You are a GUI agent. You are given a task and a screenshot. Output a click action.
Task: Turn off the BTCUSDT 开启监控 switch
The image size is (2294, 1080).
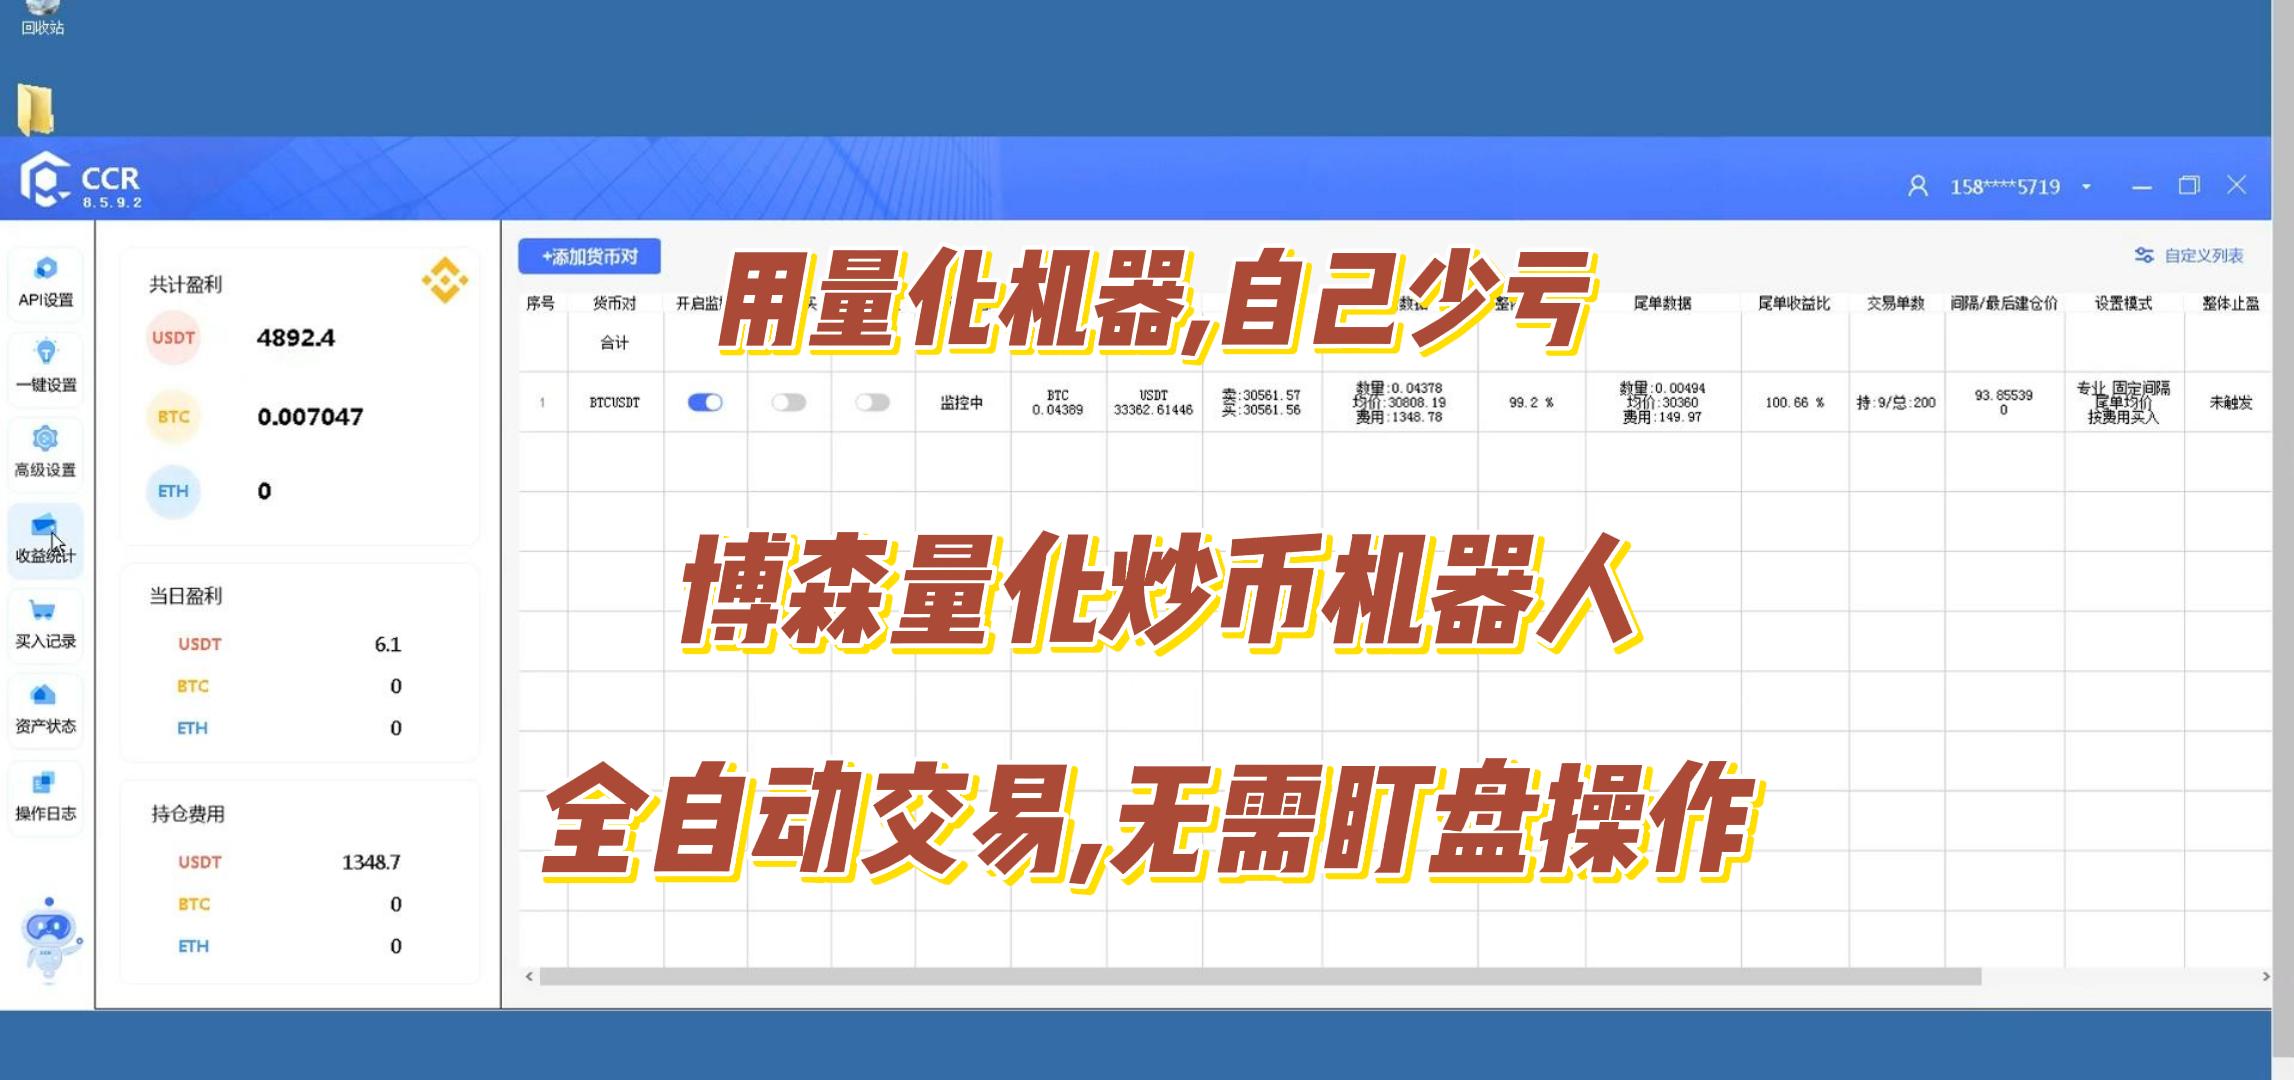tap(705, 402)
